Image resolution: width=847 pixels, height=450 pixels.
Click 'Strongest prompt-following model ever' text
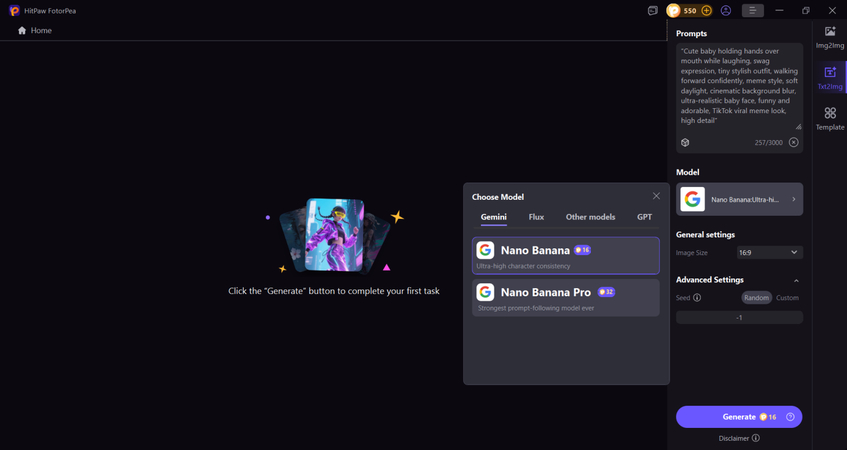point(536,308)
